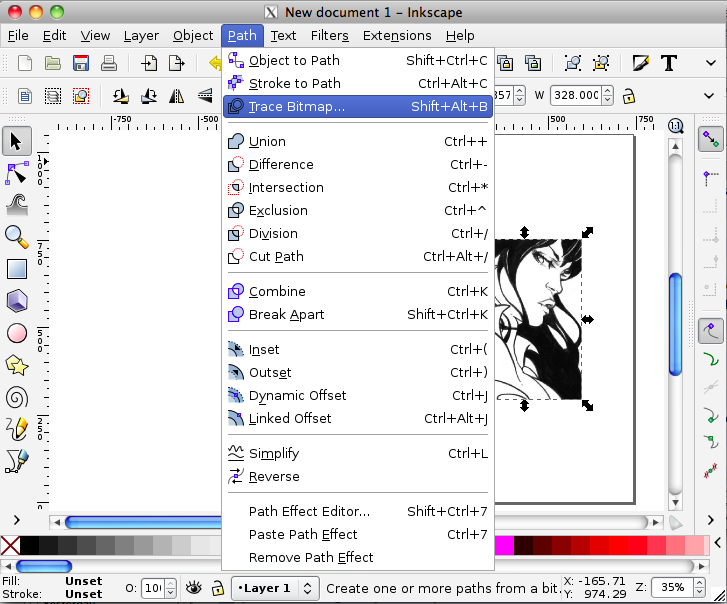Toggle snap to smooth nodes
This screenshot has width=727, height=604.
[711, 443]
